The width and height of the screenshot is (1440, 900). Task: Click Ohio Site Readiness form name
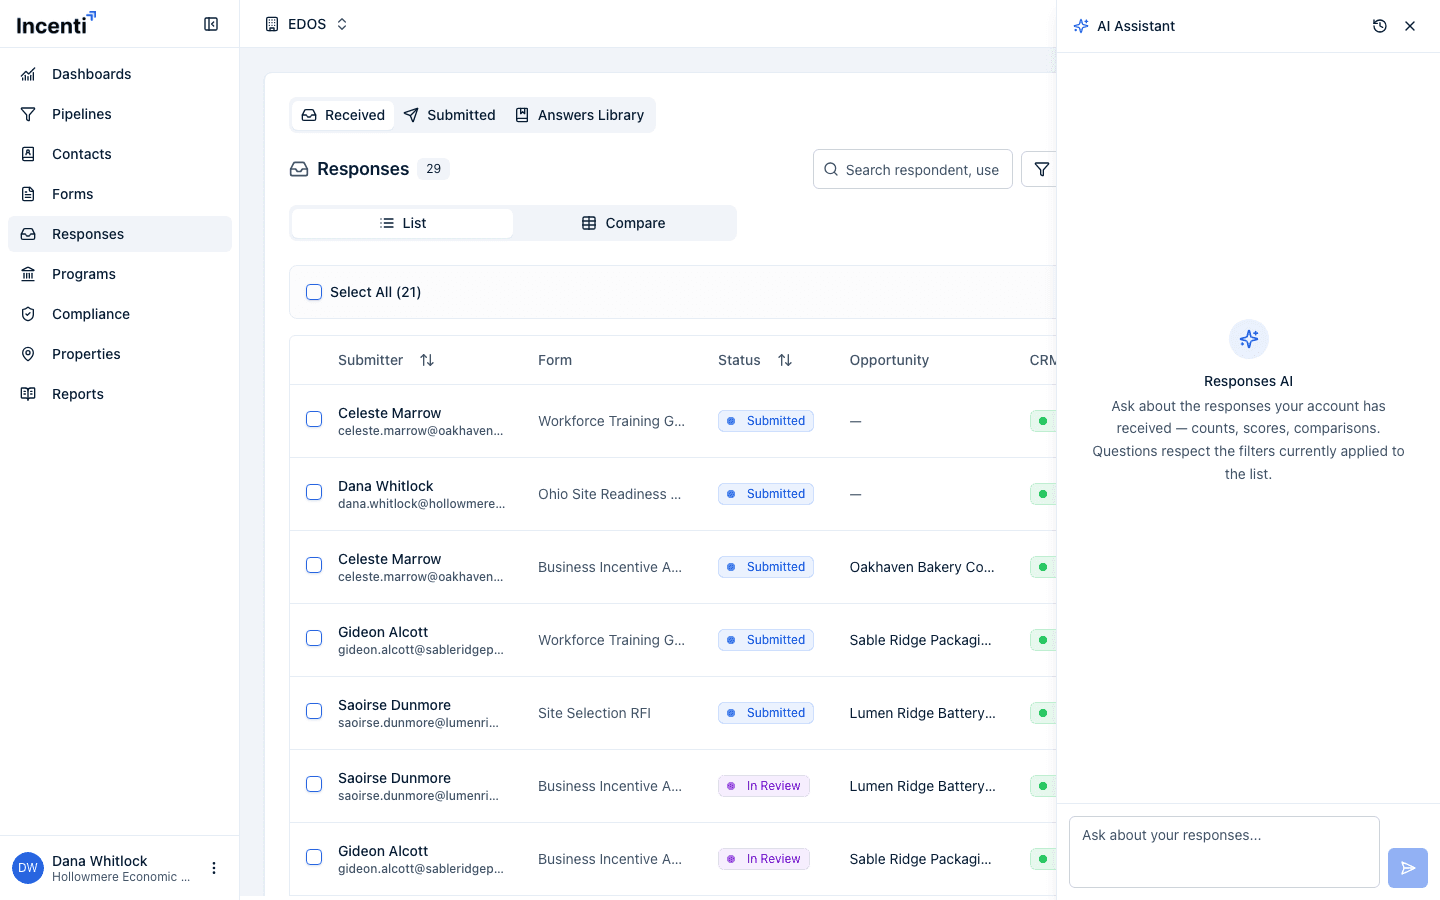(x=610, y=494)
